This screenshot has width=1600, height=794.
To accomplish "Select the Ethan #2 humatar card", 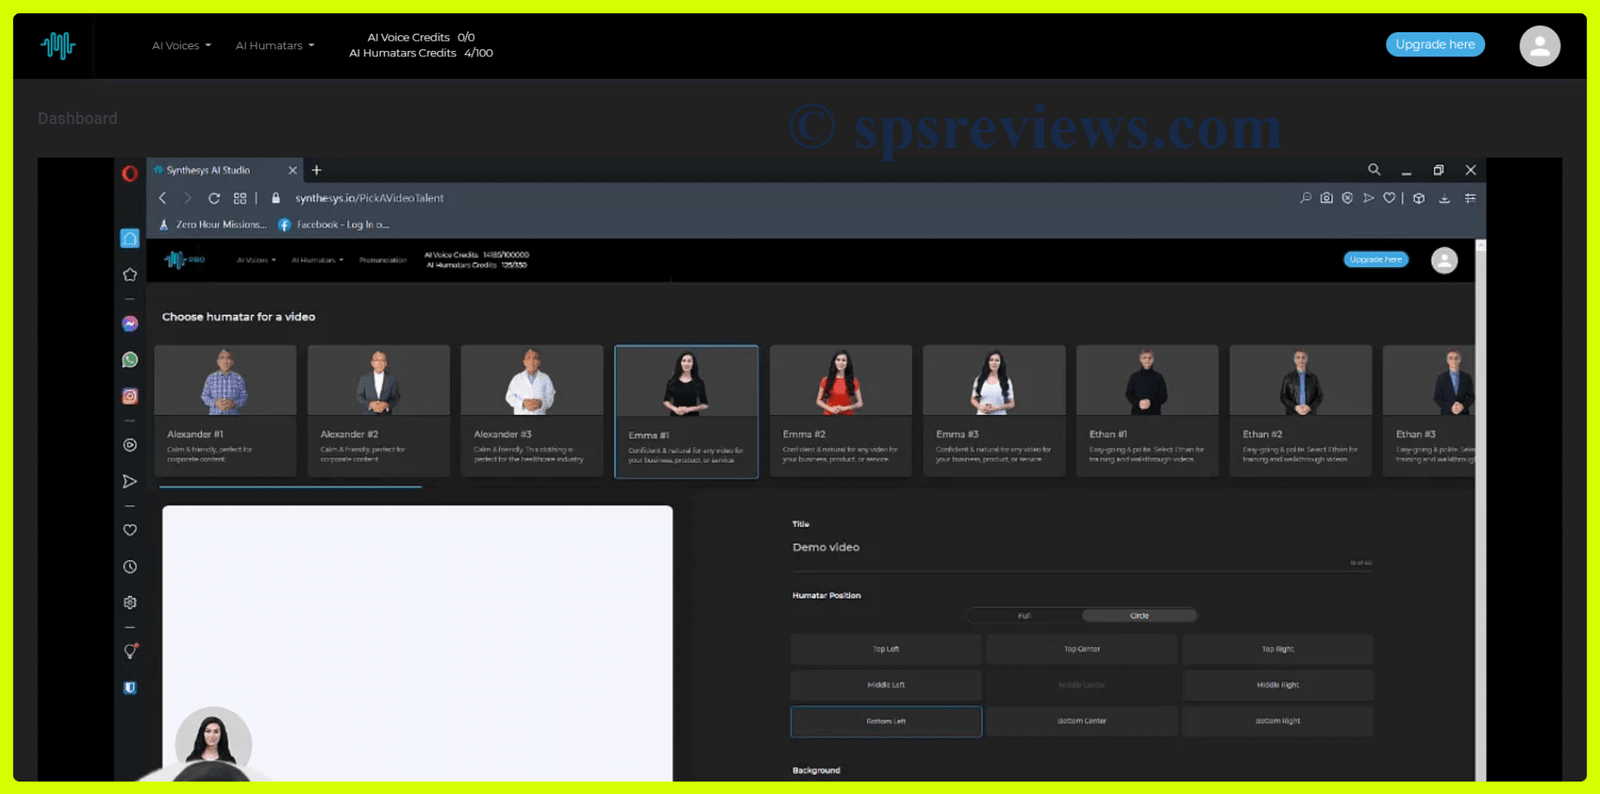I will (x=1300, y=410).
